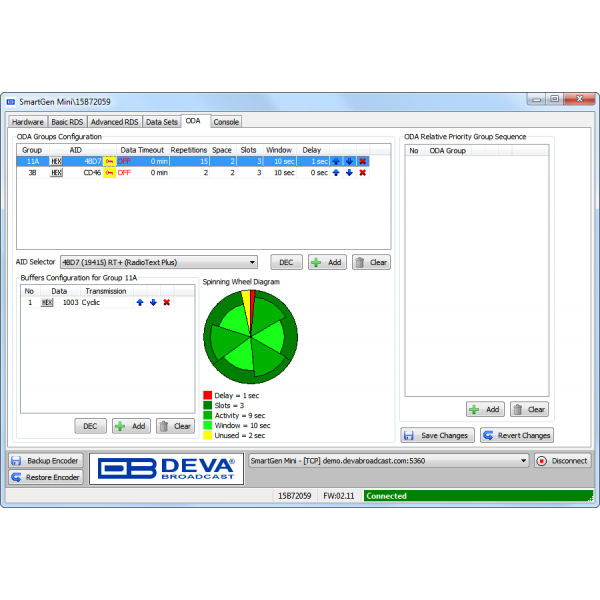Move group 3B row down
Screen dimensions: 600x600
coord(349,173)
